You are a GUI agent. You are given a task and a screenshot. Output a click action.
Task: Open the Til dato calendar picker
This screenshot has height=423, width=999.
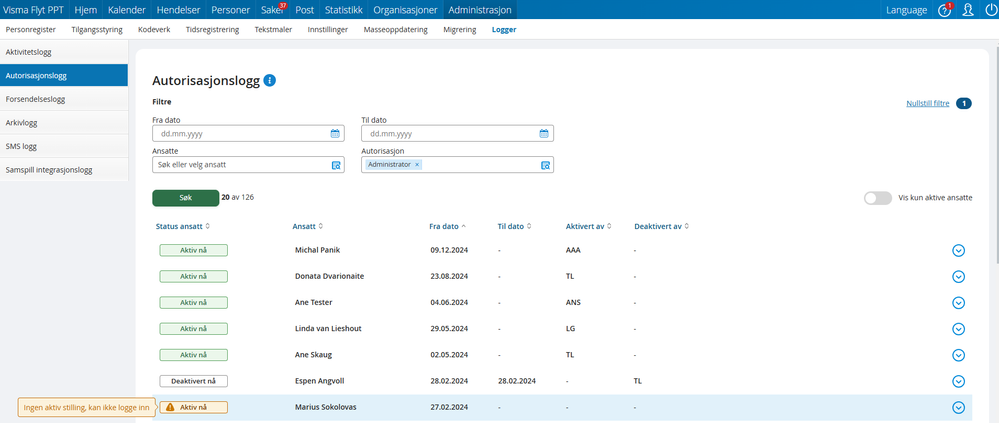click(x=544, y=133)
